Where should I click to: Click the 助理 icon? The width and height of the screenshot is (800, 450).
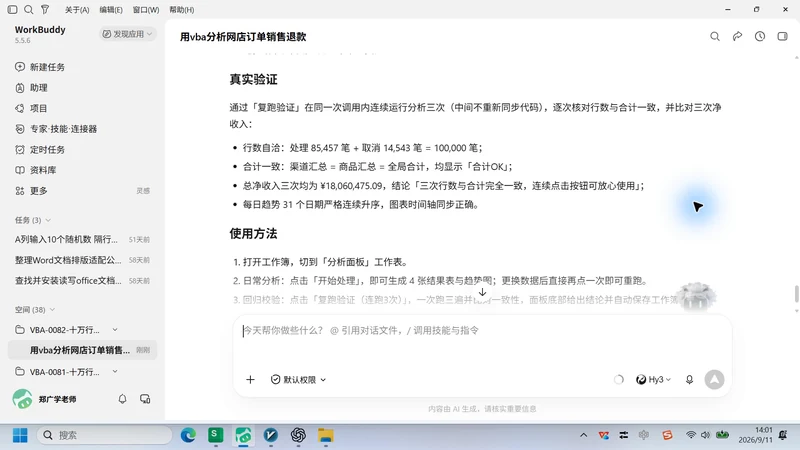(x=20, y=88)
